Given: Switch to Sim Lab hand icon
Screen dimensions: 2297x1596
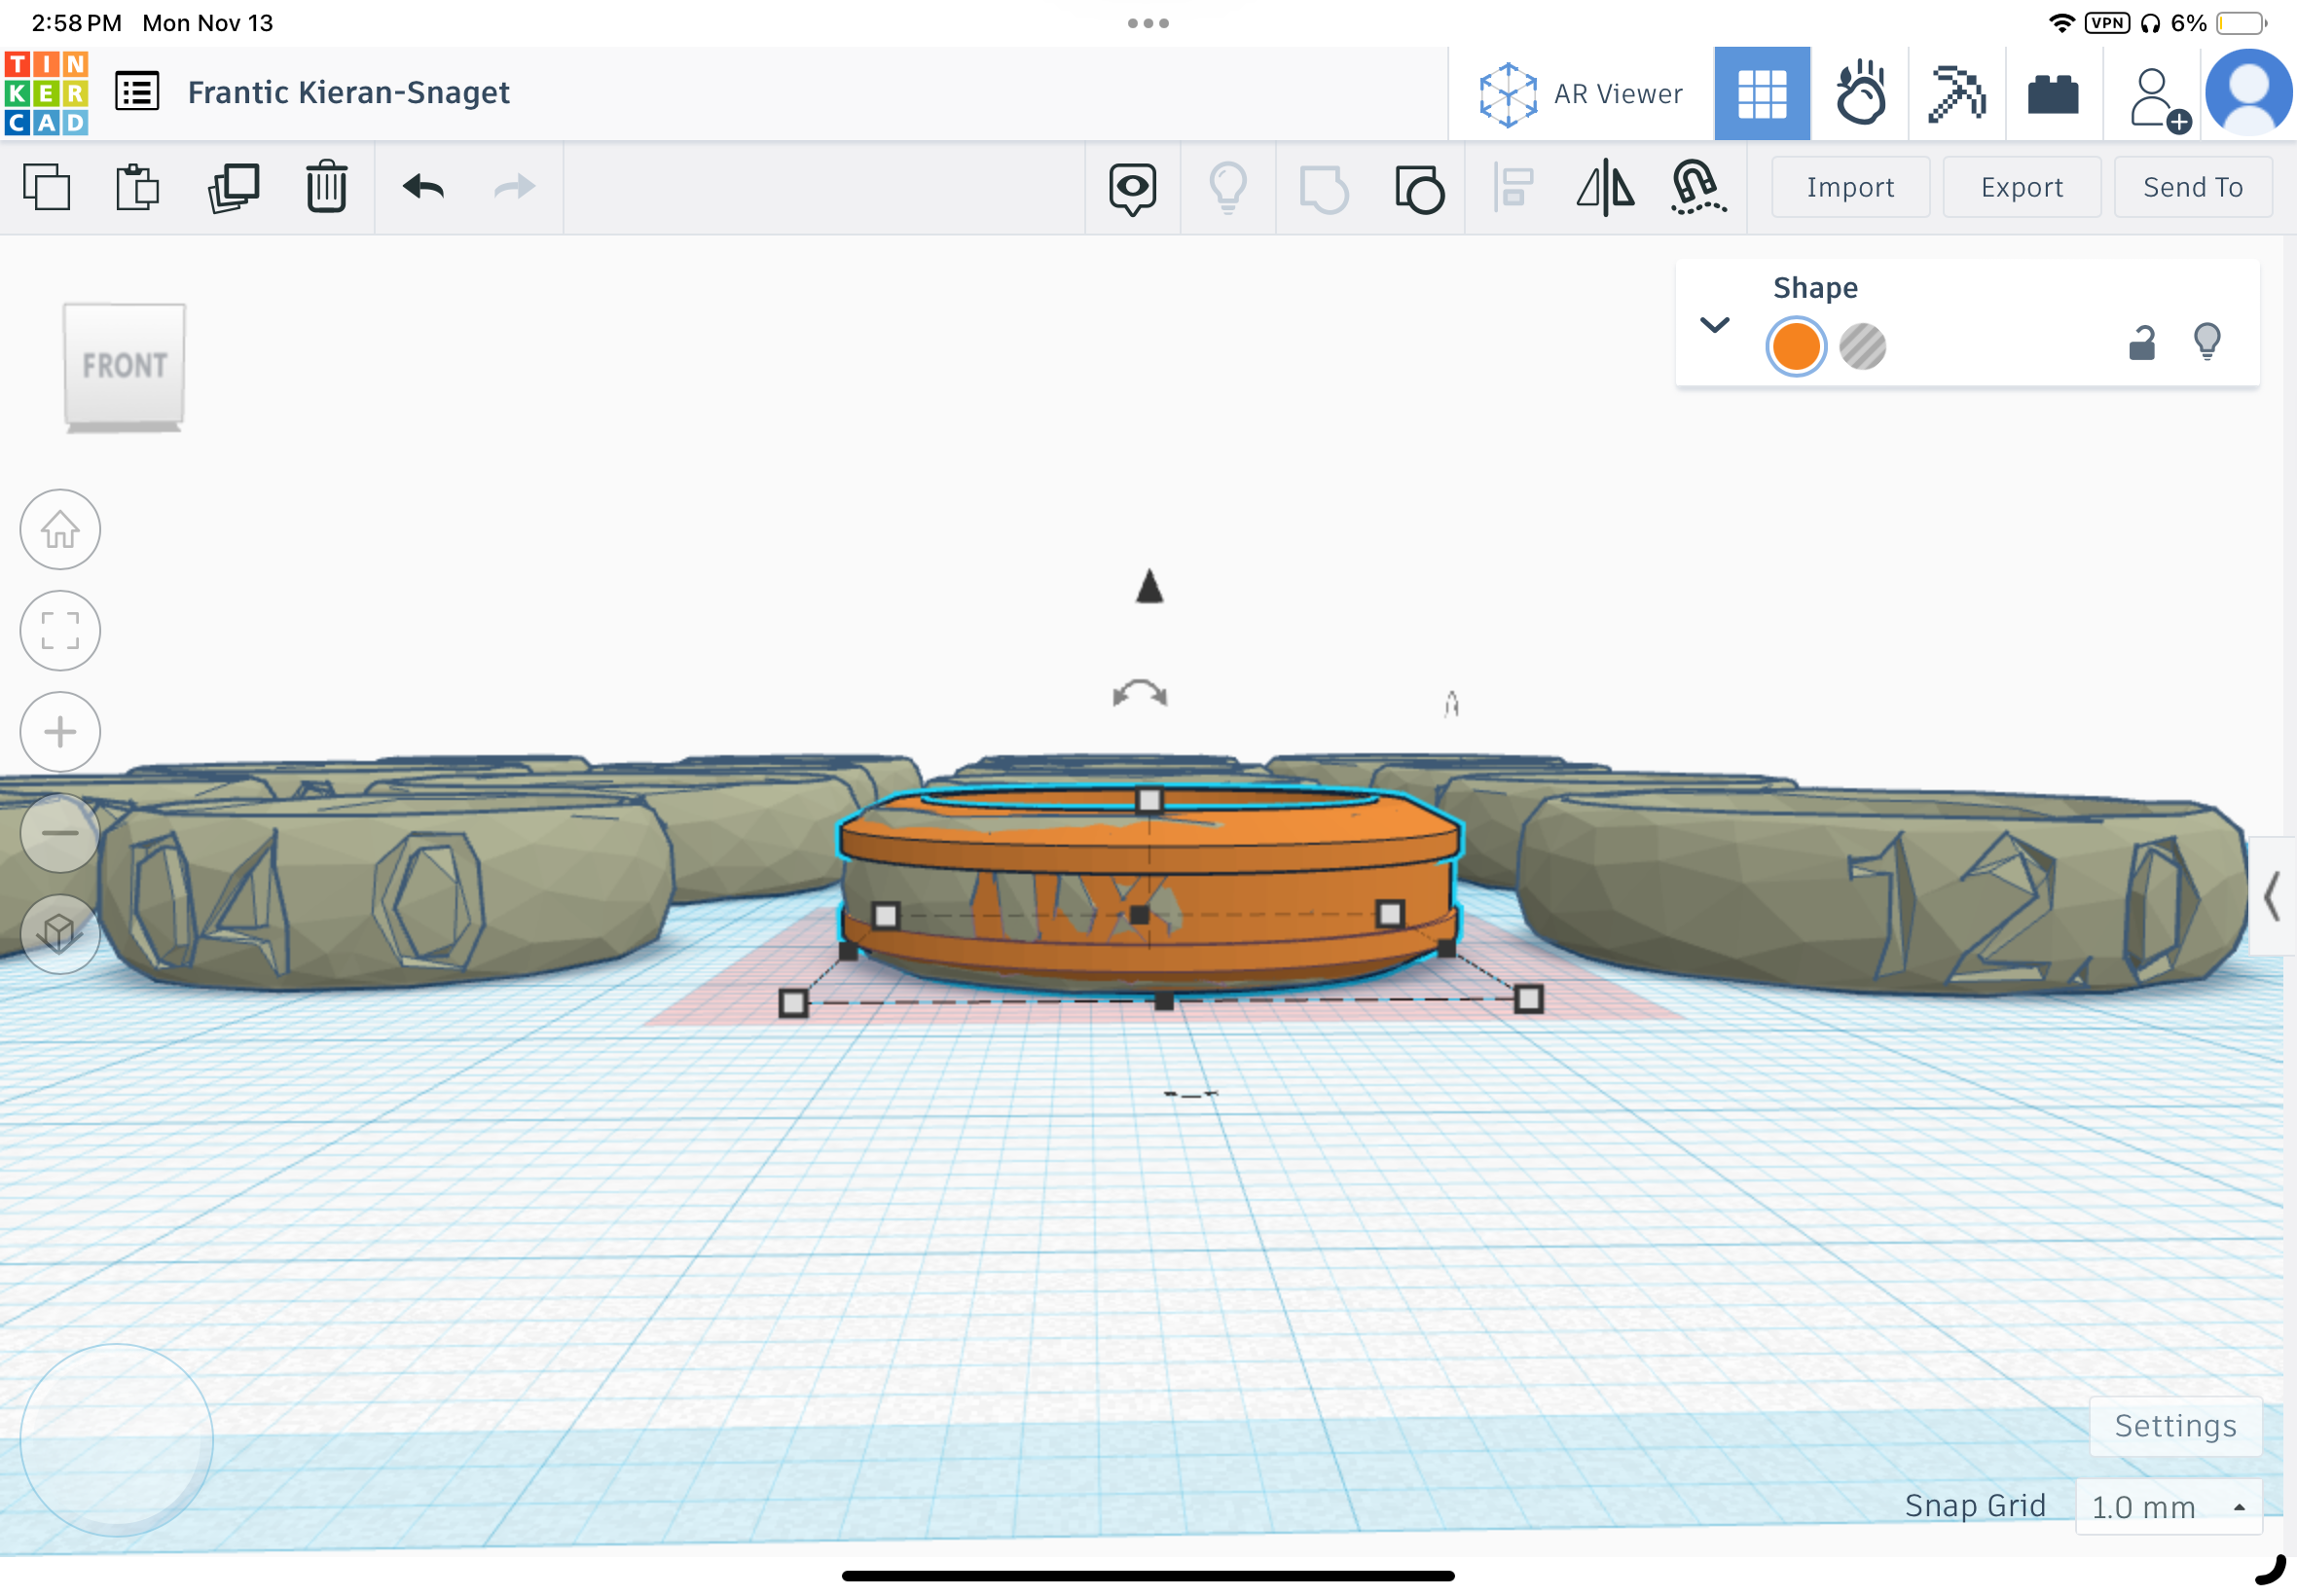Looking at the screenshot, I should [x=1859, y=93].
